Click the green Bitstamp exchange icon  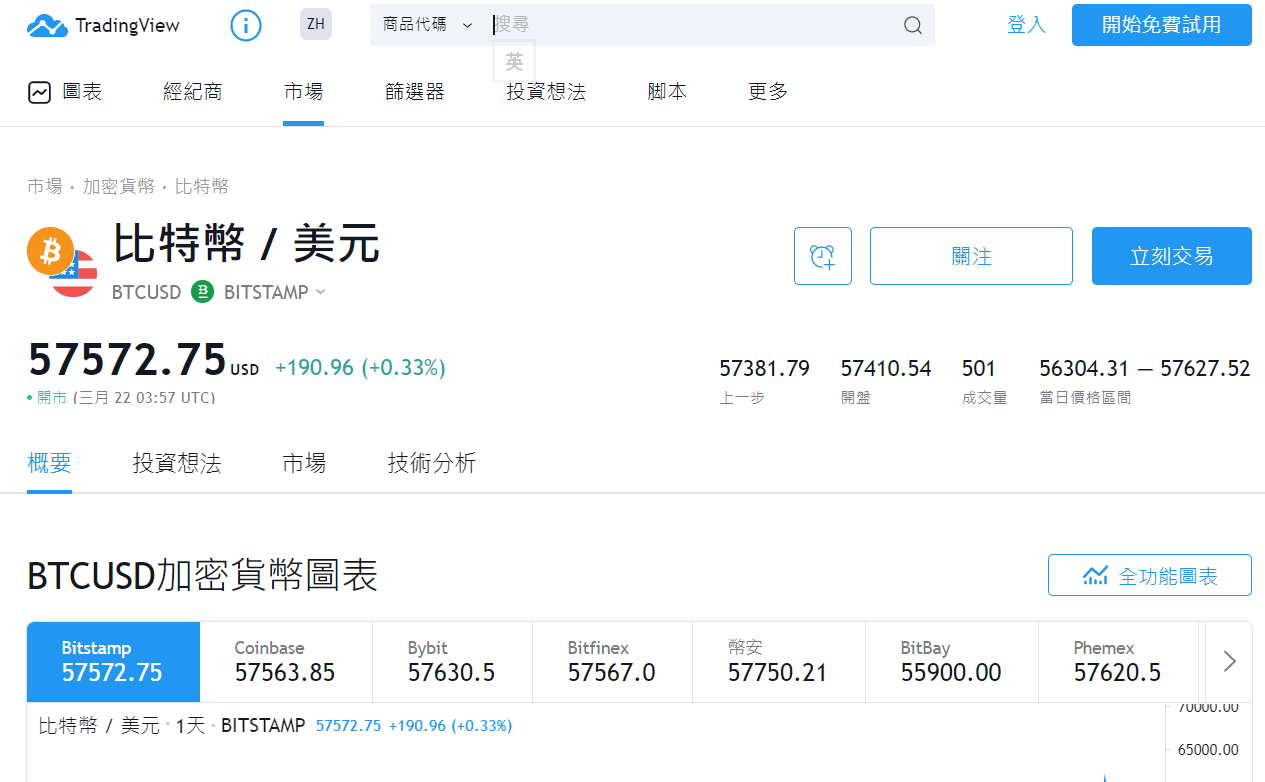pyautogui.click(x=203, y=292)
